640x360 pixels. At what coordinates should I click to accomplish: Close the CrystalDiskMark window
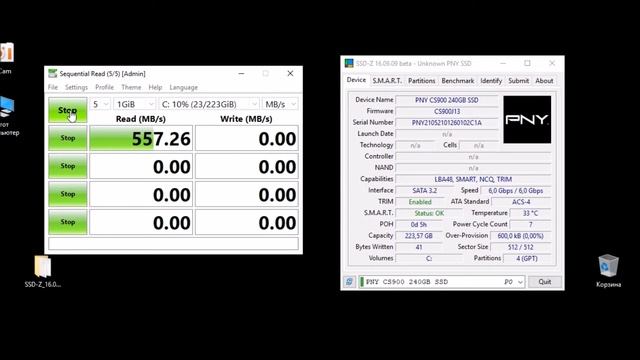[x=290, y=73]
